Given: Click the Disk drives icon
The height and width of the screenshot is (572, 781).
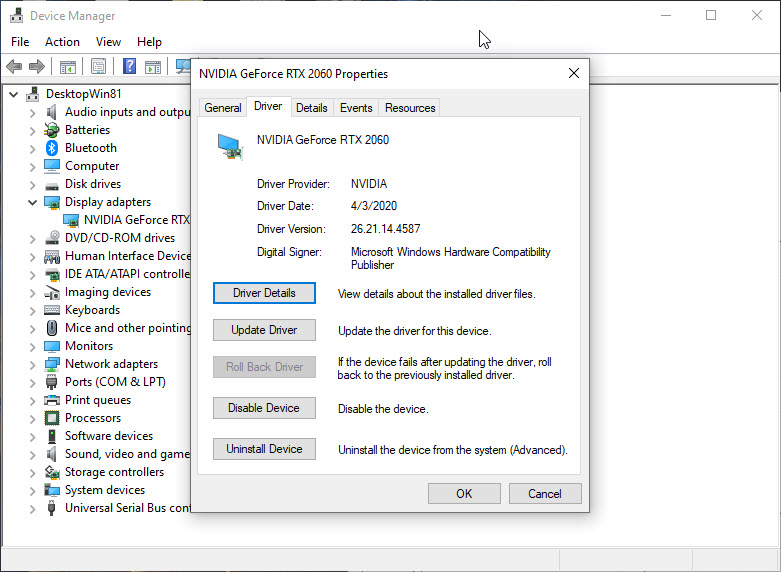Looking at the screenshot, I should pos(52,185).
